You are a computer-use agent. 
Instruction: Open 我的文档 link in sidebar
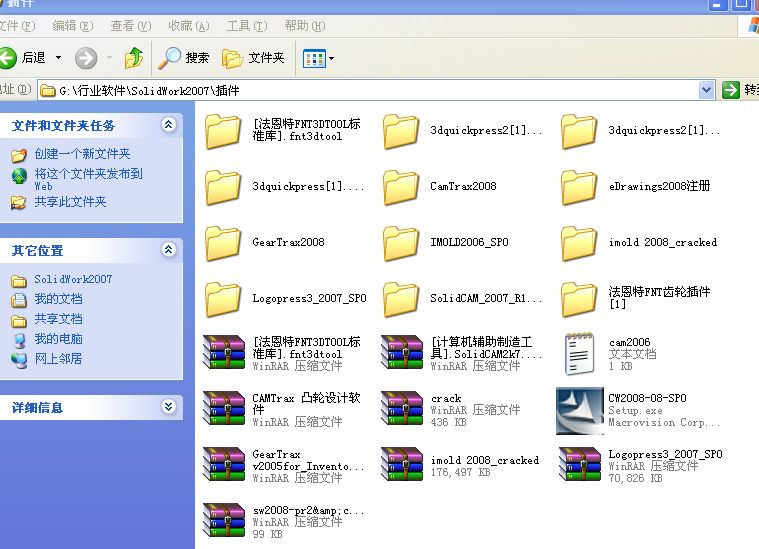pos(58,299)
